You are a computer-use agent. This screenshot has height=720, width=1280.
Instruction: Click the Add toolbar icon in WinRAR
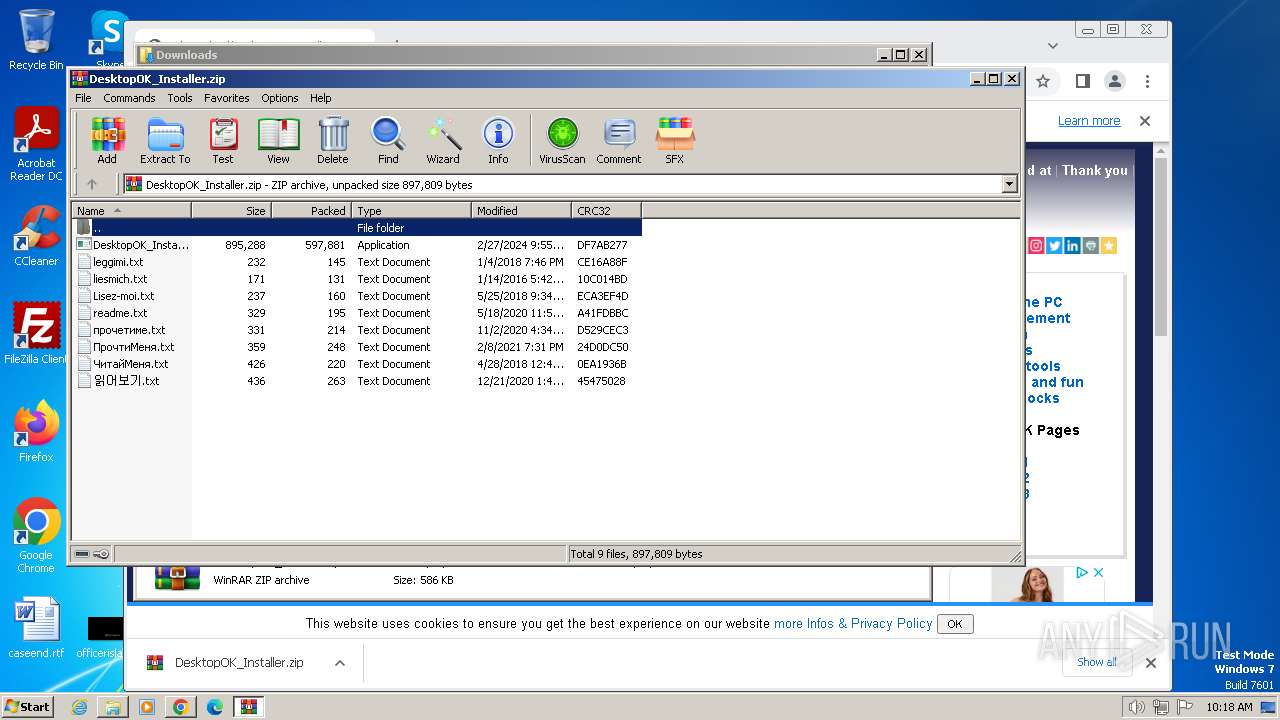[107, 140]
